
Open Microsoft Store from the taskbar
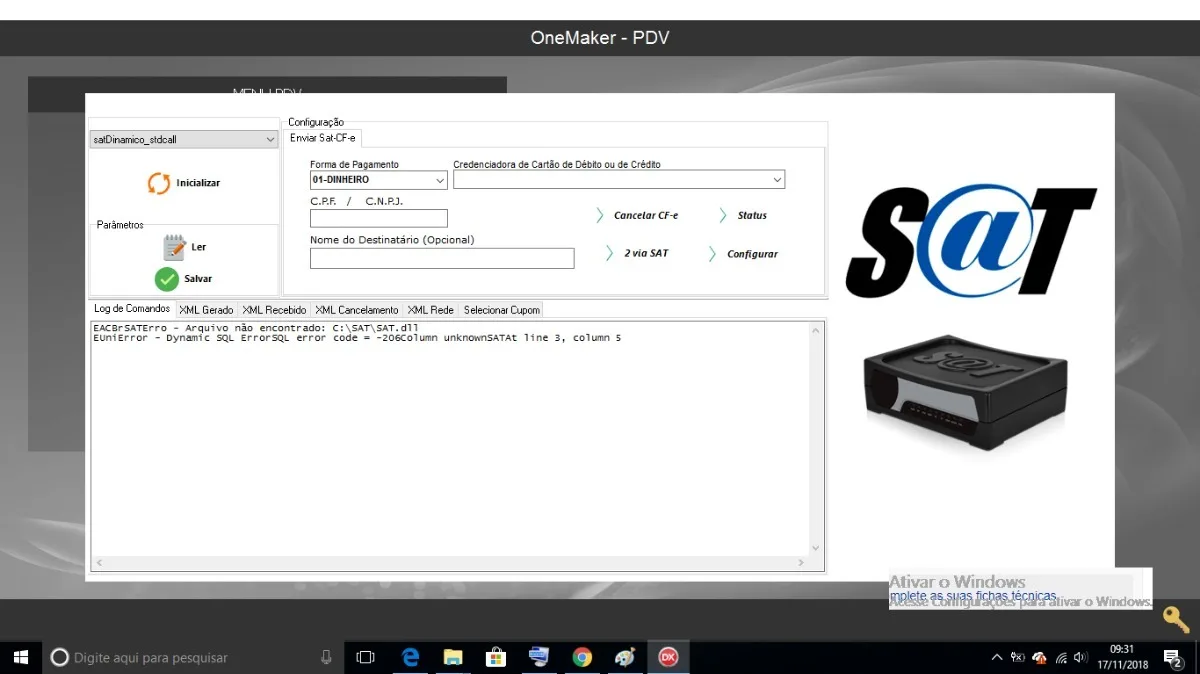pyautogui.click(x=496, y=657)
